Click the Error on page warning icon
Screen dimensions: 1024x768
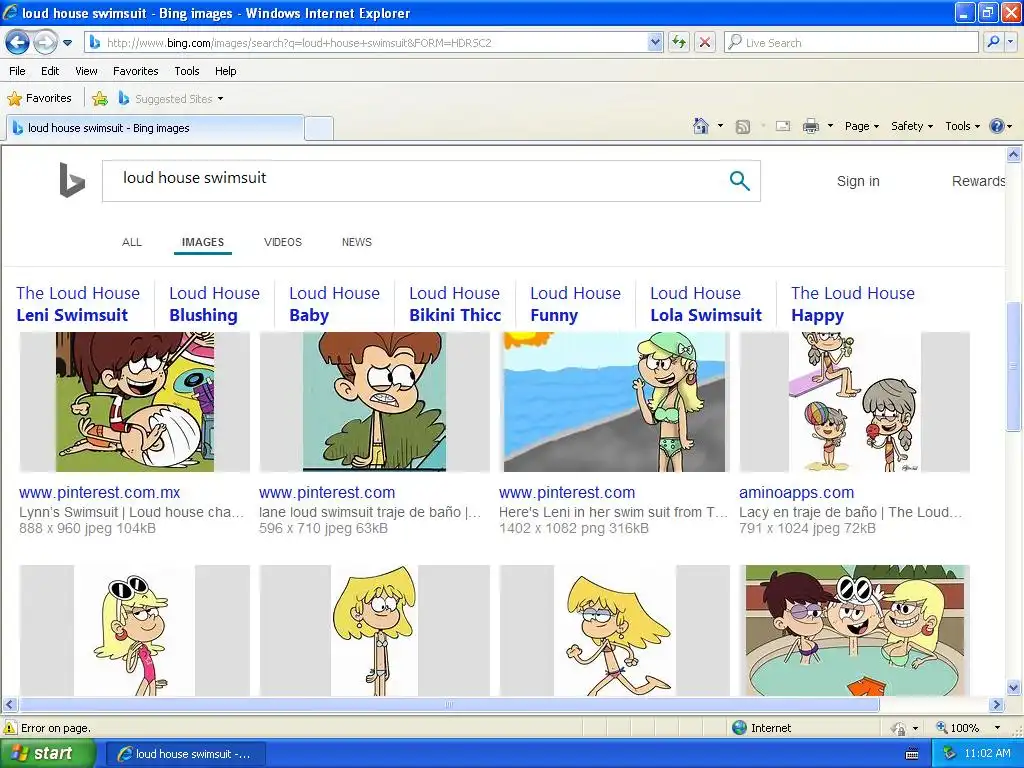(10, 728)
